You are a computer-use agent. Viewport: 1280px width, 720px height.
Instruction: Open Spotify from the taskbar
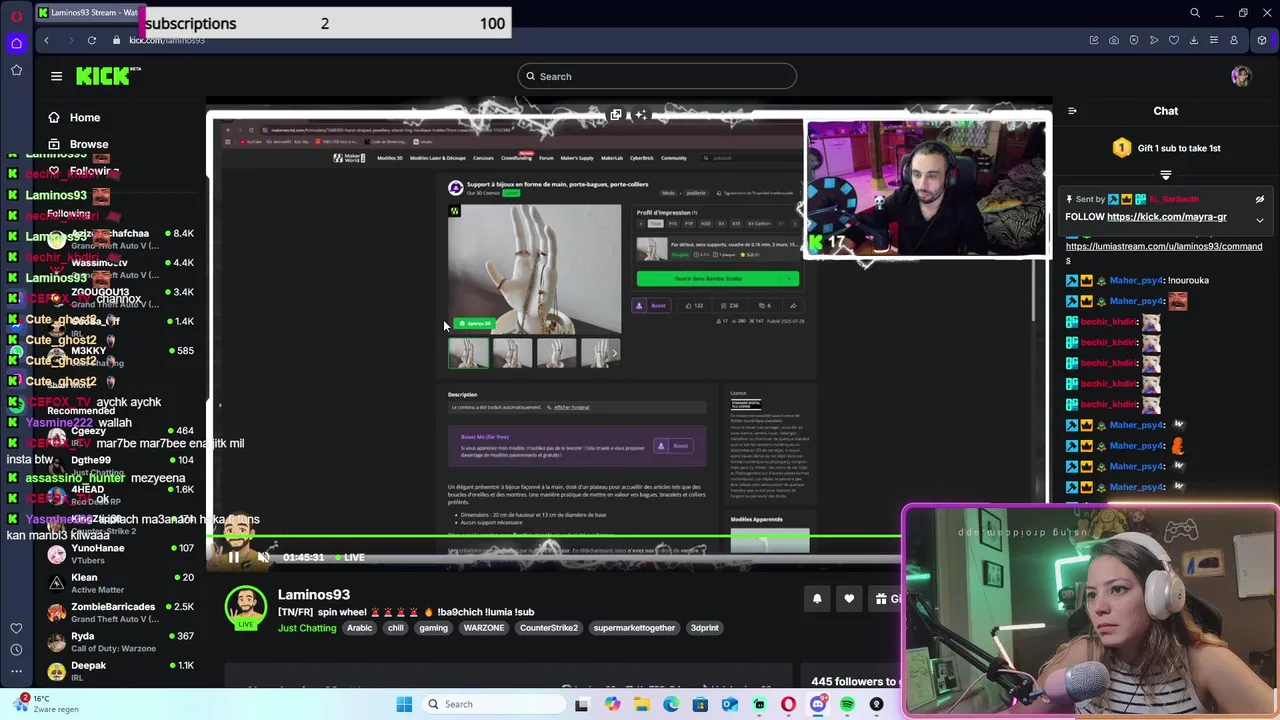[847, 704]
